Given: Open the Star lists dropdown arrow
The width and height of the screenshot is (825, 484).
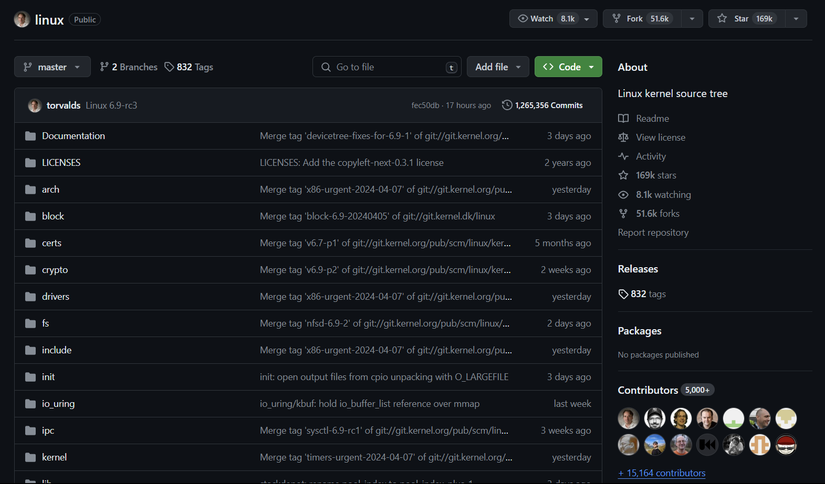Looking at the screenshot, I should pyautogui.click(x=796, y=19).
